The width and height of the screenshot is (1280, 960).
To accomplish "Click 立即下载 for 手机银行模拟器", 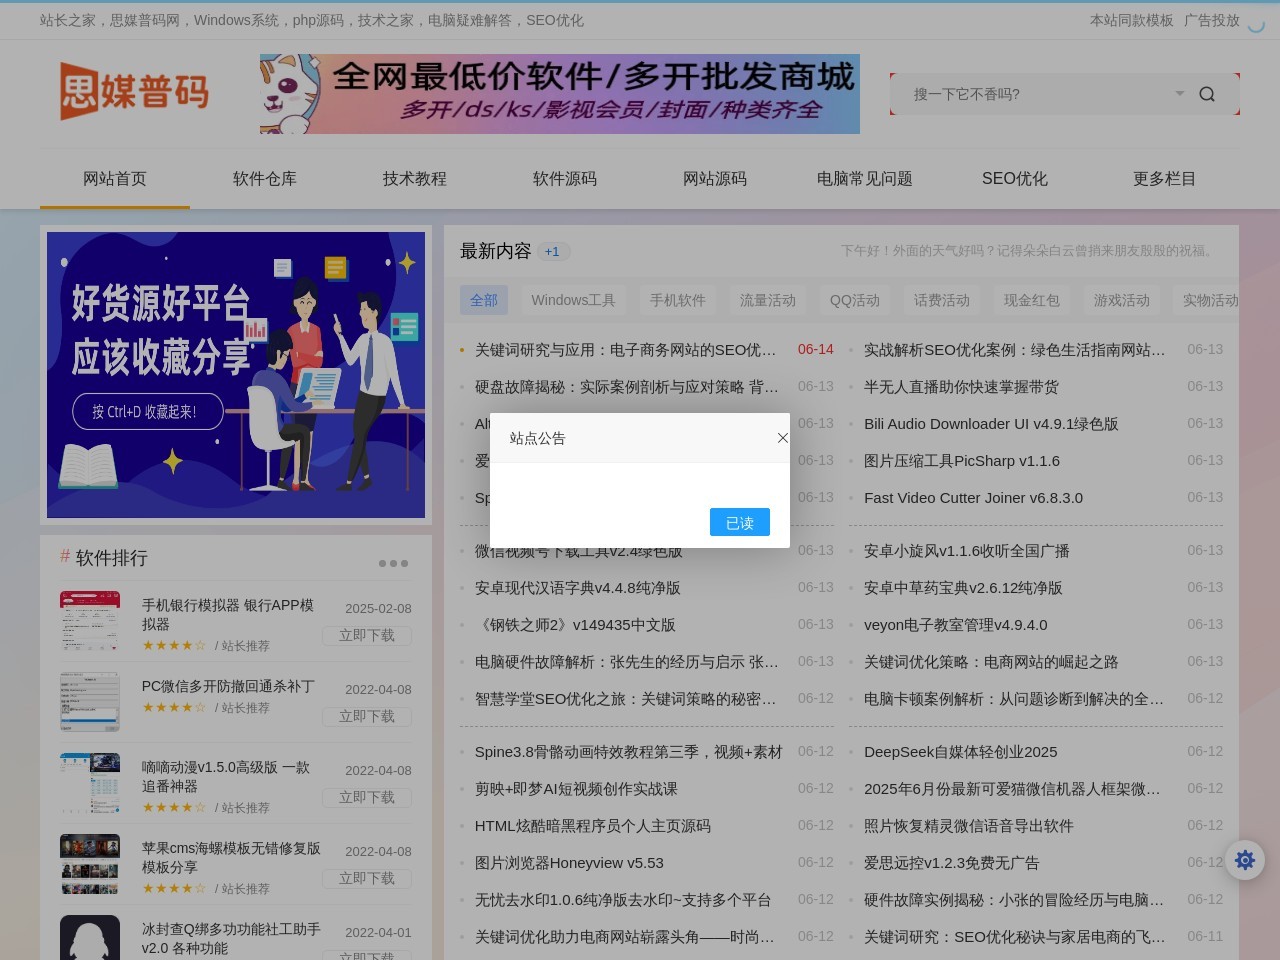I will pyautogui.click(x=367, y=635).
